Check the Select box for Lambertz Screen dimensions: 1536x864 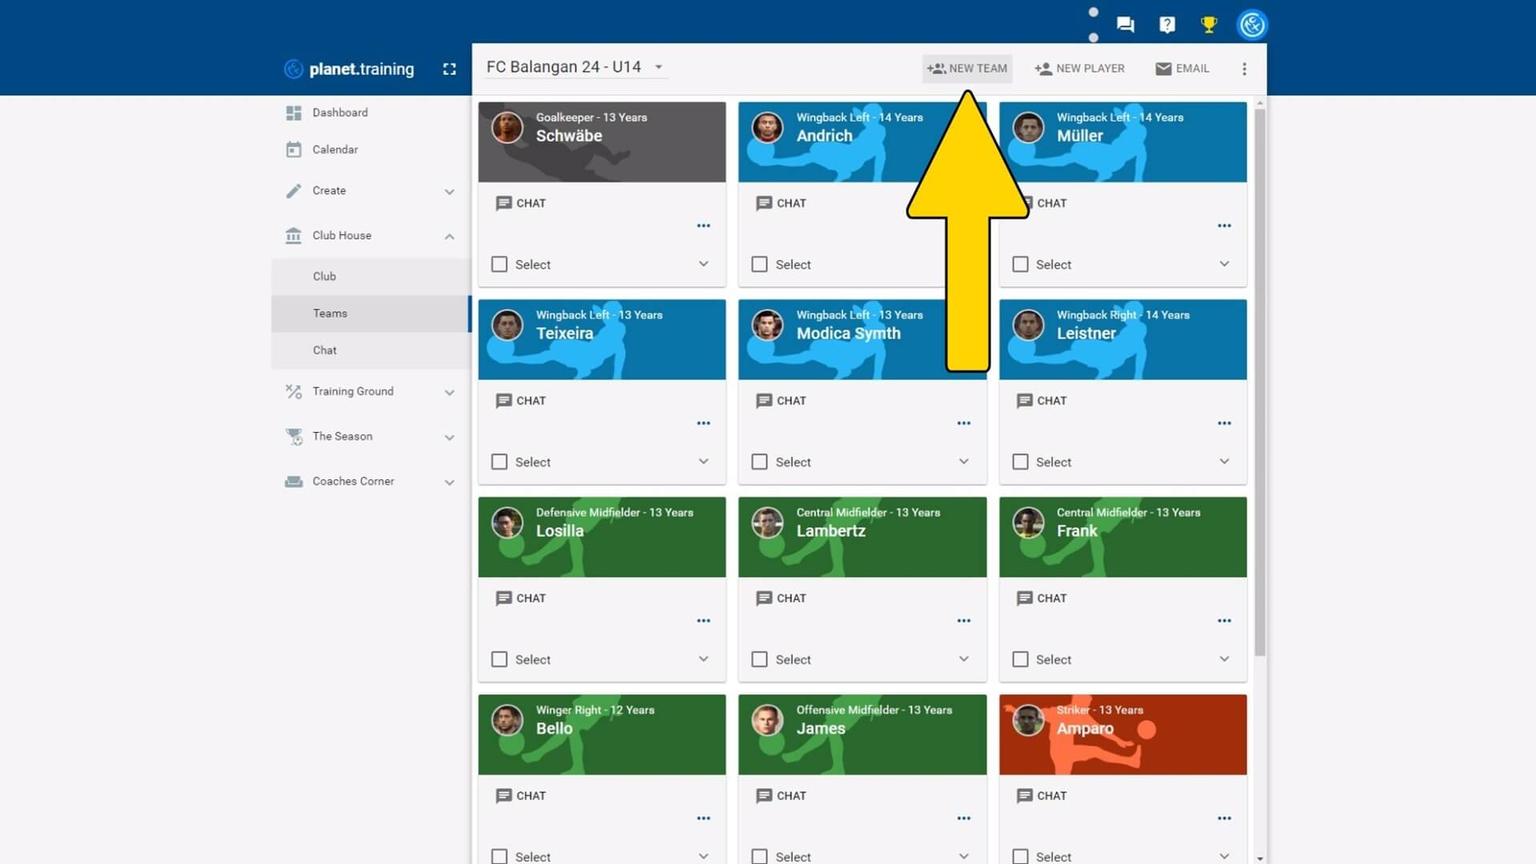coord(759,659)
